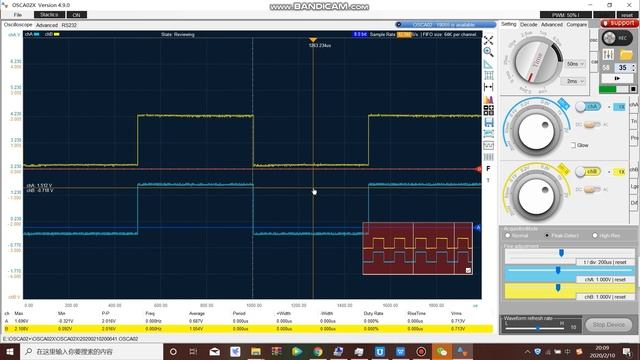This screenshot has height=360, width=640.
Task: Switch chB DC/AC coupling toggle
Action: click(592, 189)
